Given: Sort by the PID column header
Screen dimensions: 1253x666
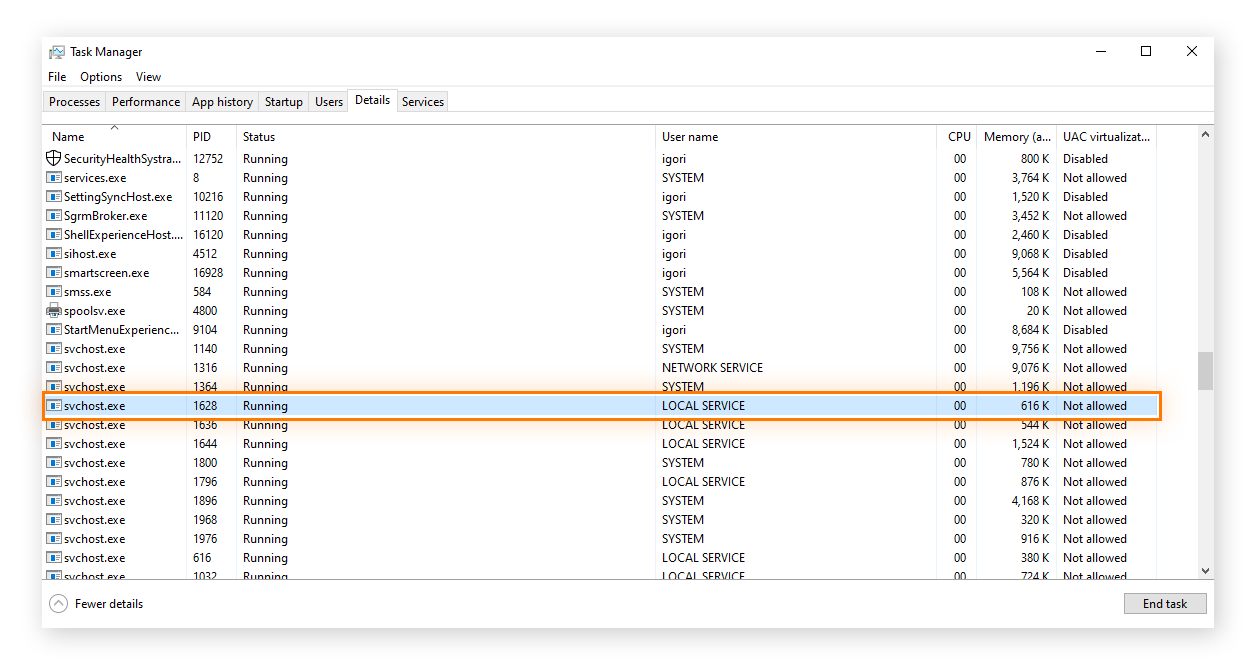Looking at the screenshot, I should click(x=211, y=137).
